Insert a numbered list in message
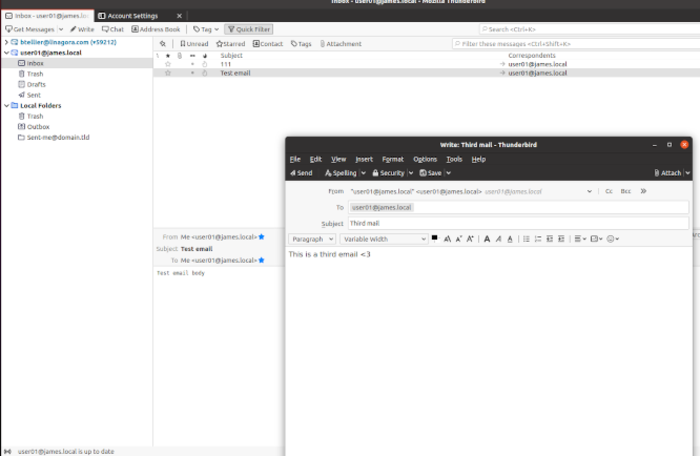This screenshot has height=456, width=700. pos(538,239)
